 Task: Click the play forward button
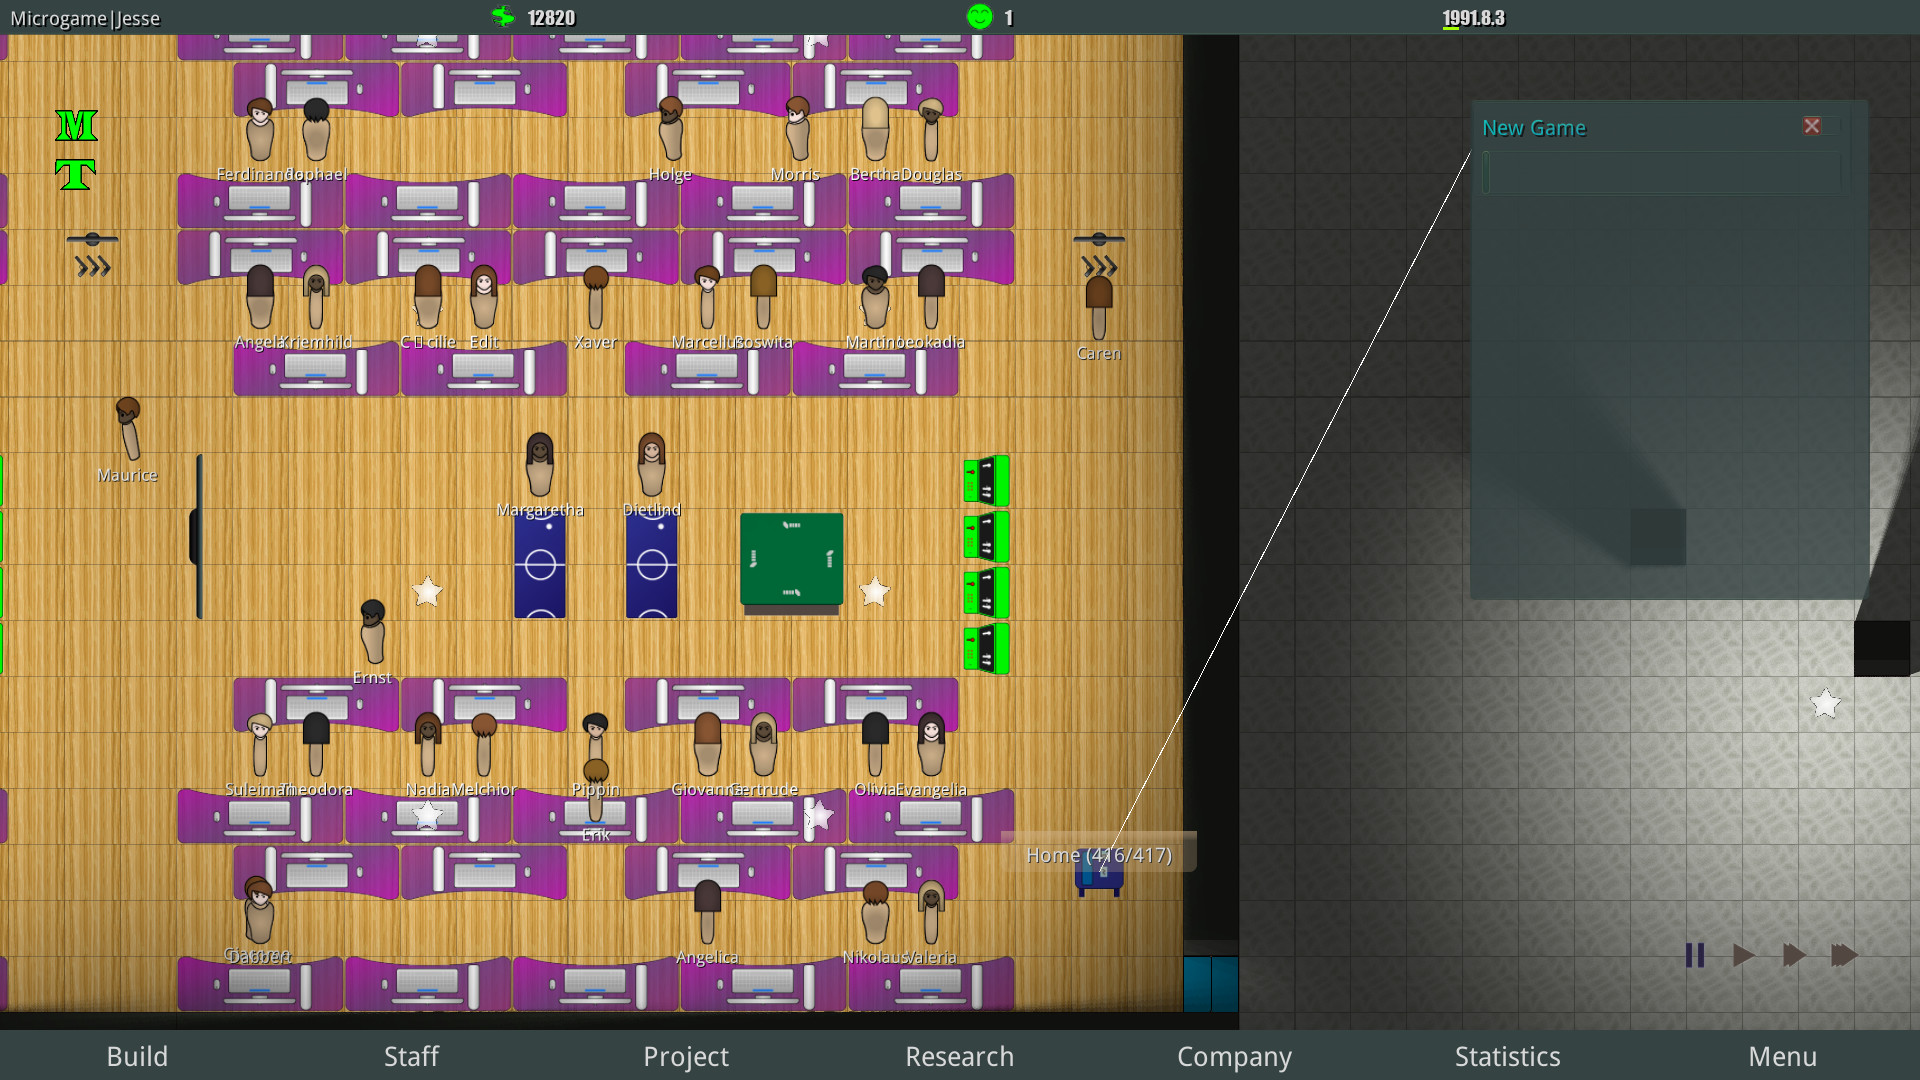coord(1741,956)
